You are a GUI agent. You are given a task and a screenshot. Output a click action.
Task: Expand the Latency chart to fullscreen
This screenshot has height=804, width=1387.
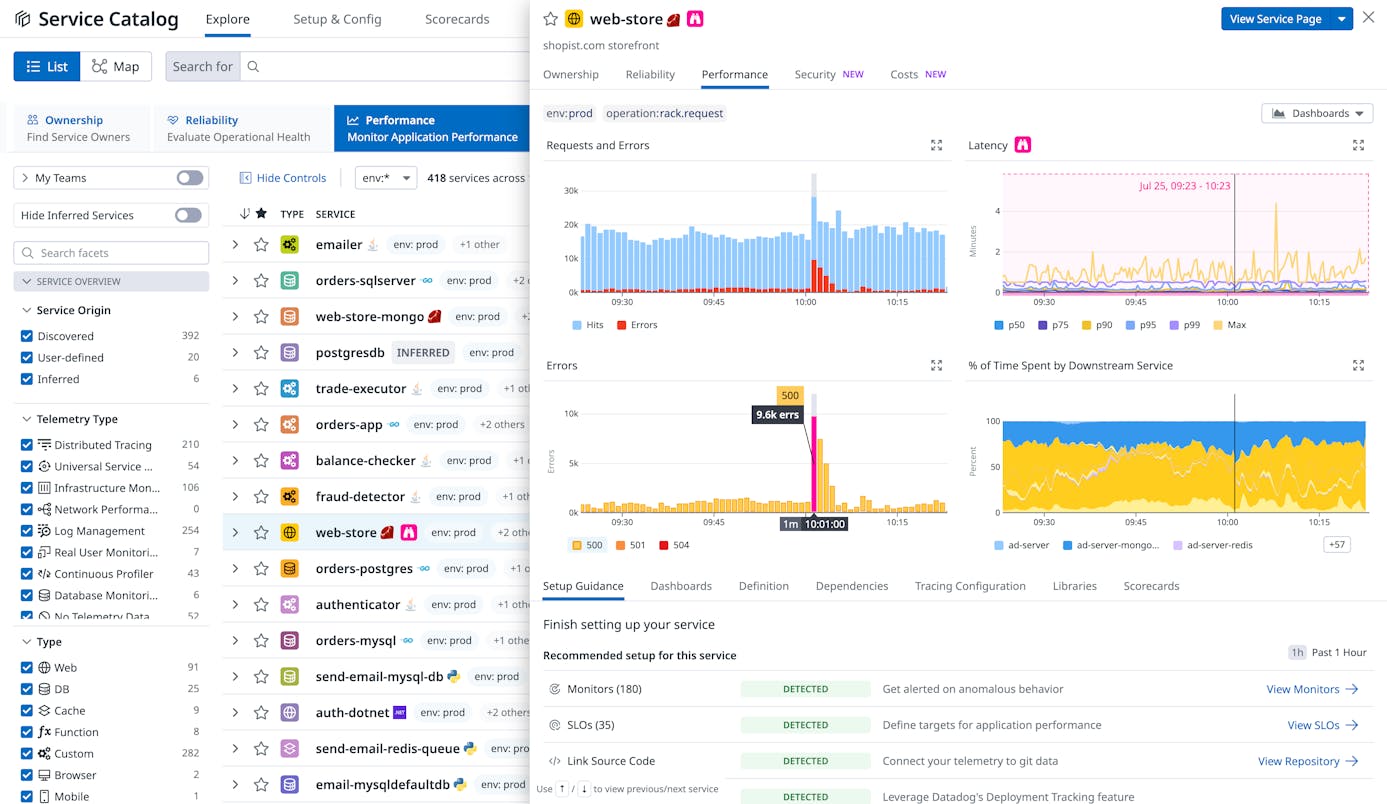click(1358, 145)
